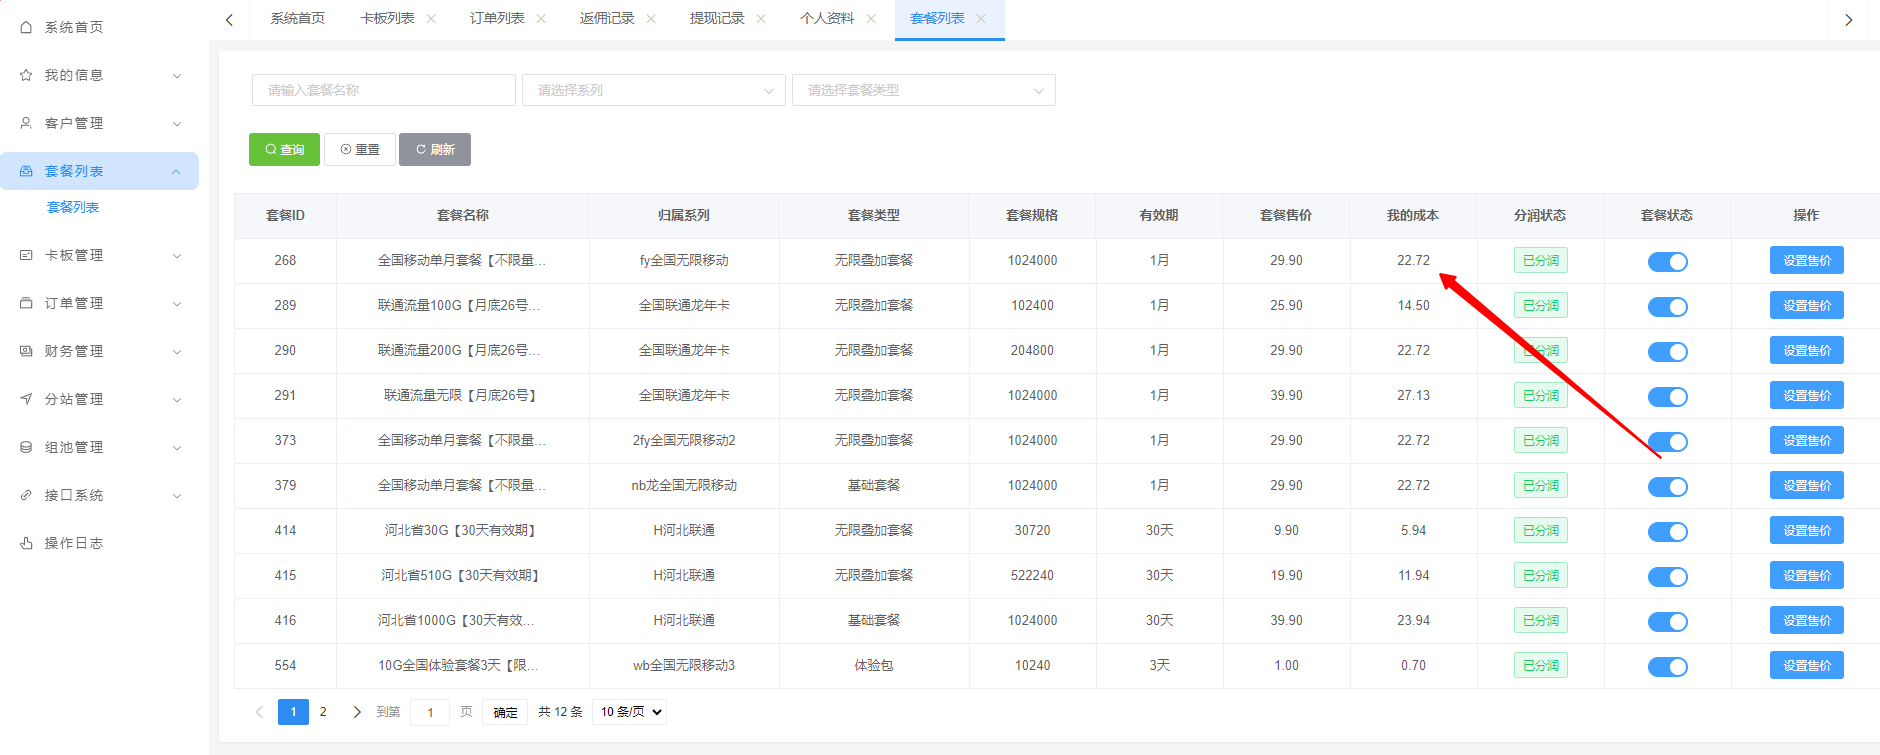1880x755 pixels.
Task: Expand the 客户管理 menu
Action: click(177, 123)
